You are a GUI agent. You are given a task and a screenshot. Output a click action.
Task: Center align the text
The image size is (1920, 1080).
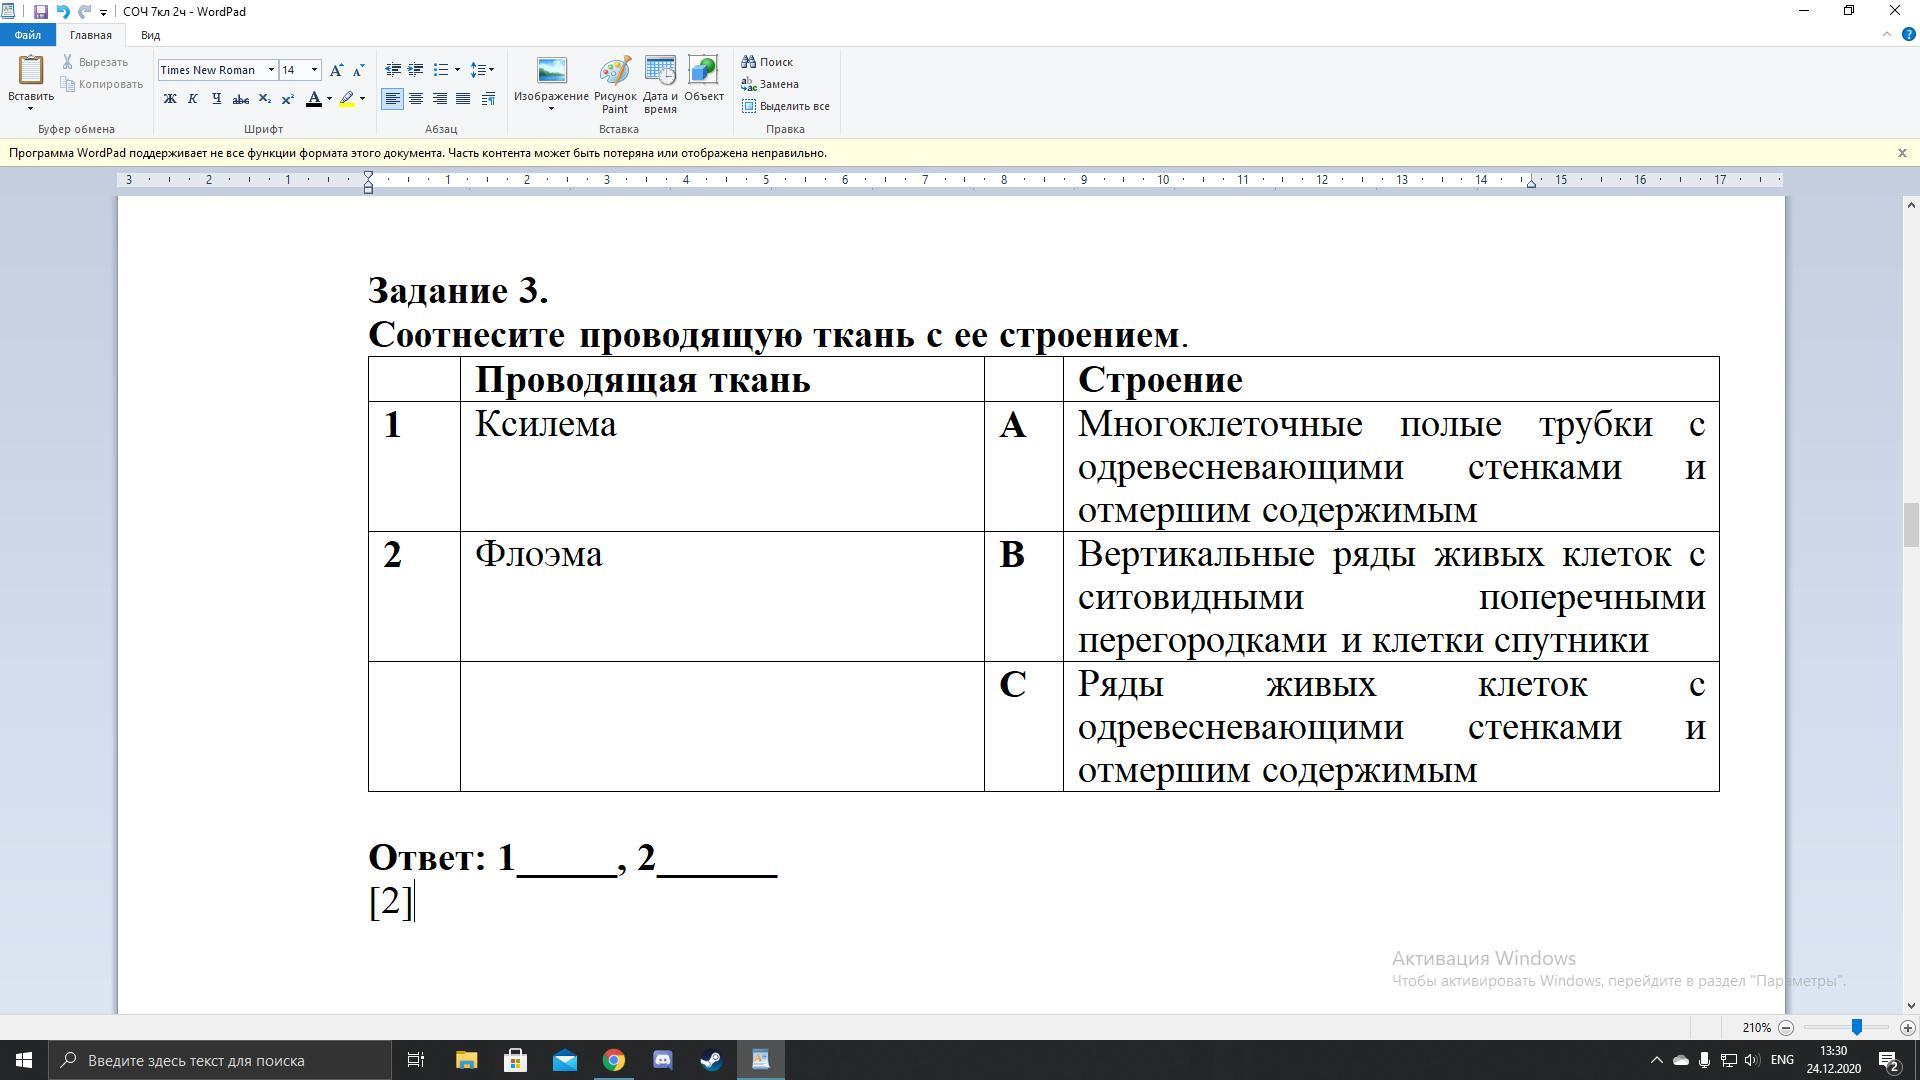(x=415, y=99)
